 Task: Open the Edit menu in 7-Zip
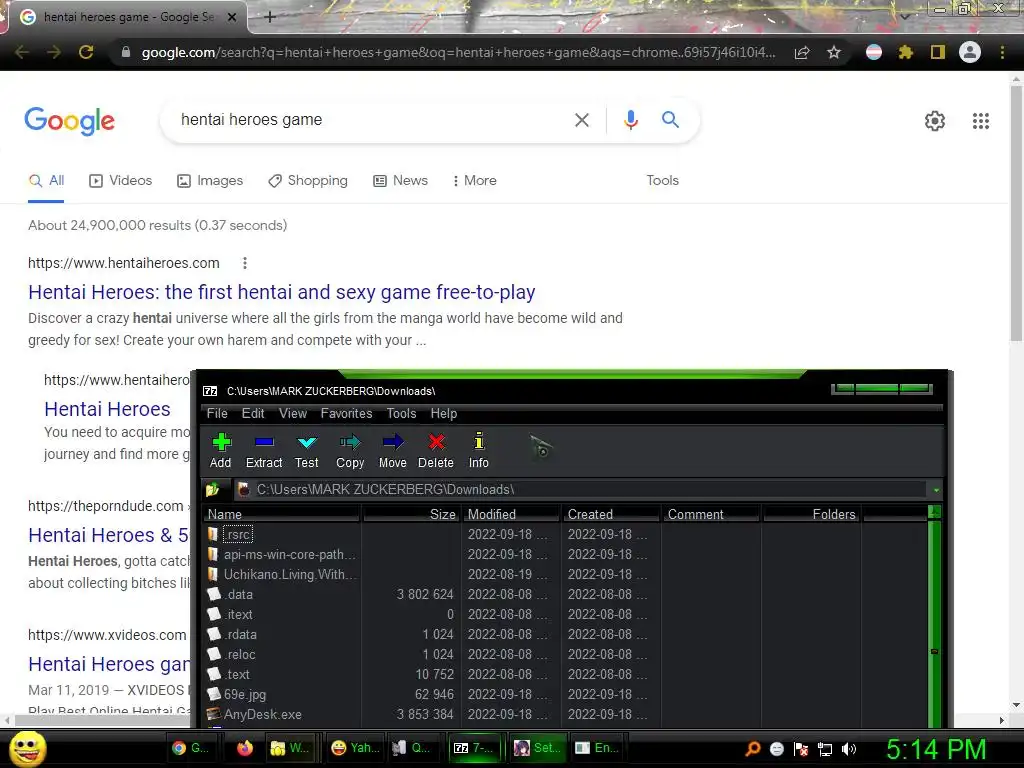(253, 413)
